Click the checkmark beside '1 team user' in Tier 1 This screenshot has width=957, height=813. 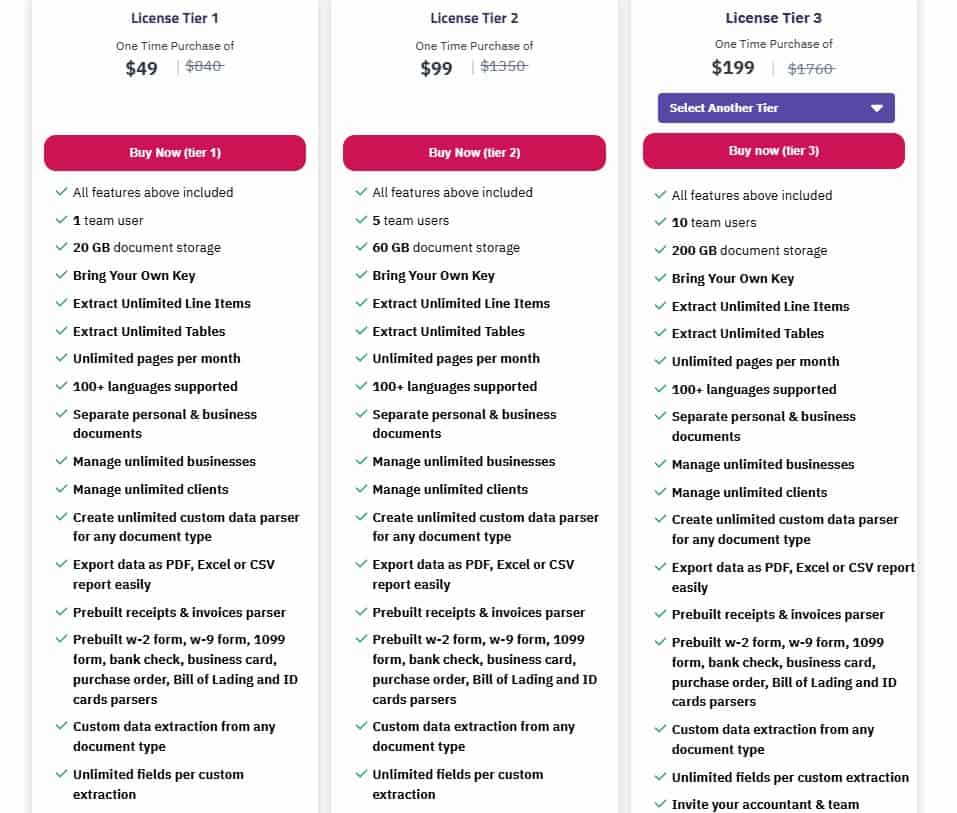[60, 220]
